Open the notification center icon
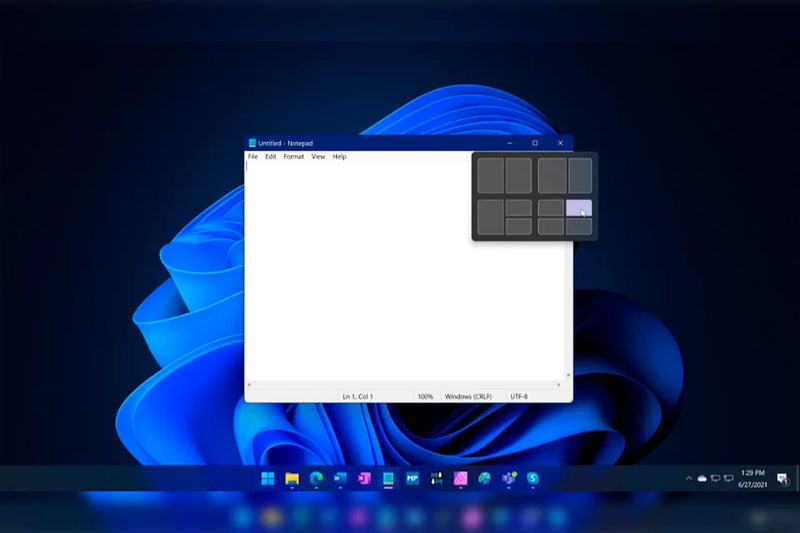 [x=783, y=478]
